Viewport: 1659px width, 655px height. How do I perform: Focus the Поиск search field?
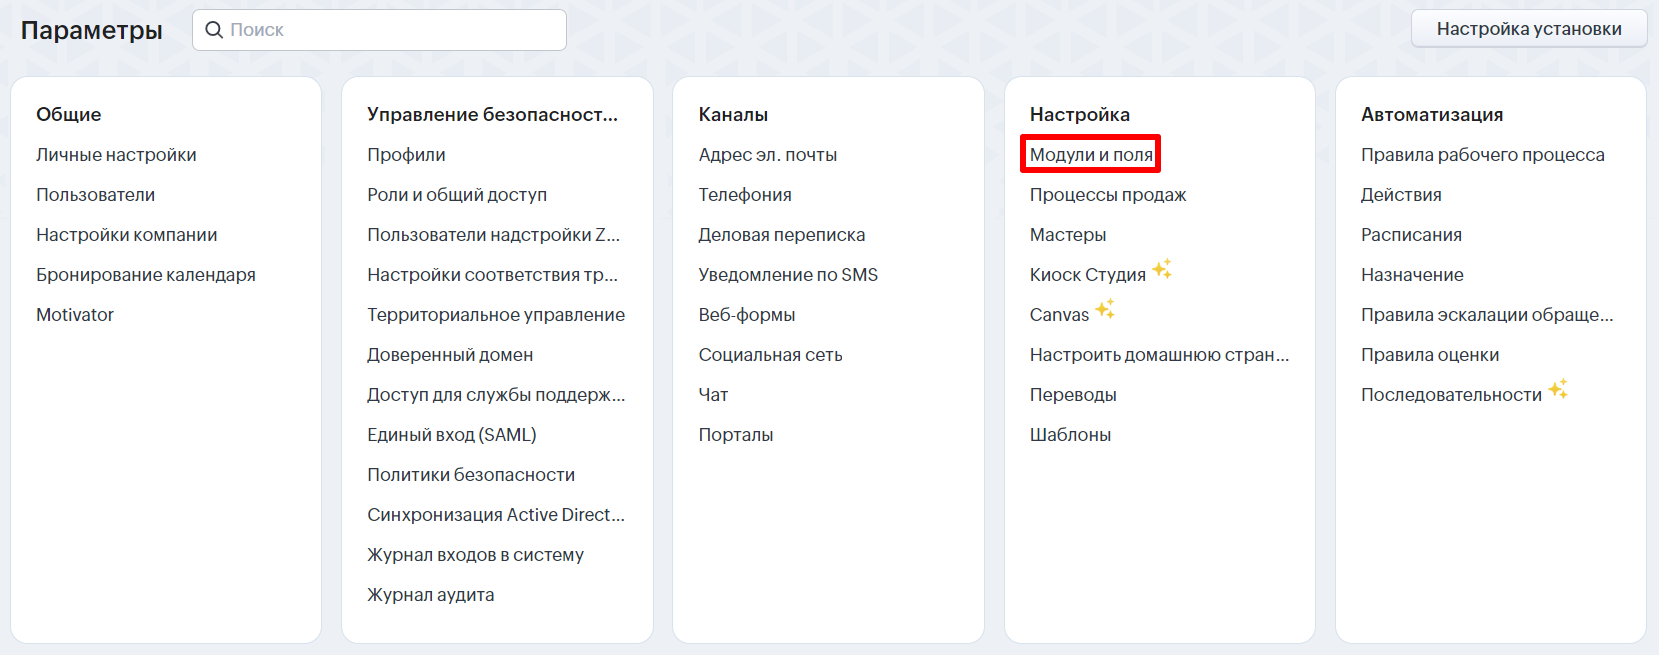pos(390,30)
